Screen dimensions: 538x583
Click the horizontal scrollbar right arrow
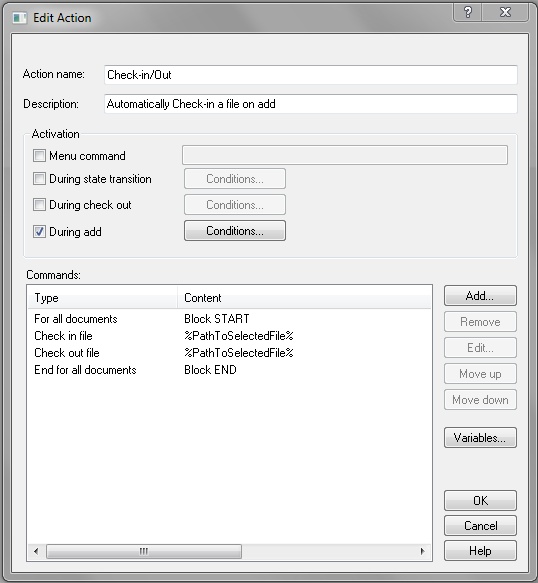[422, 551]
